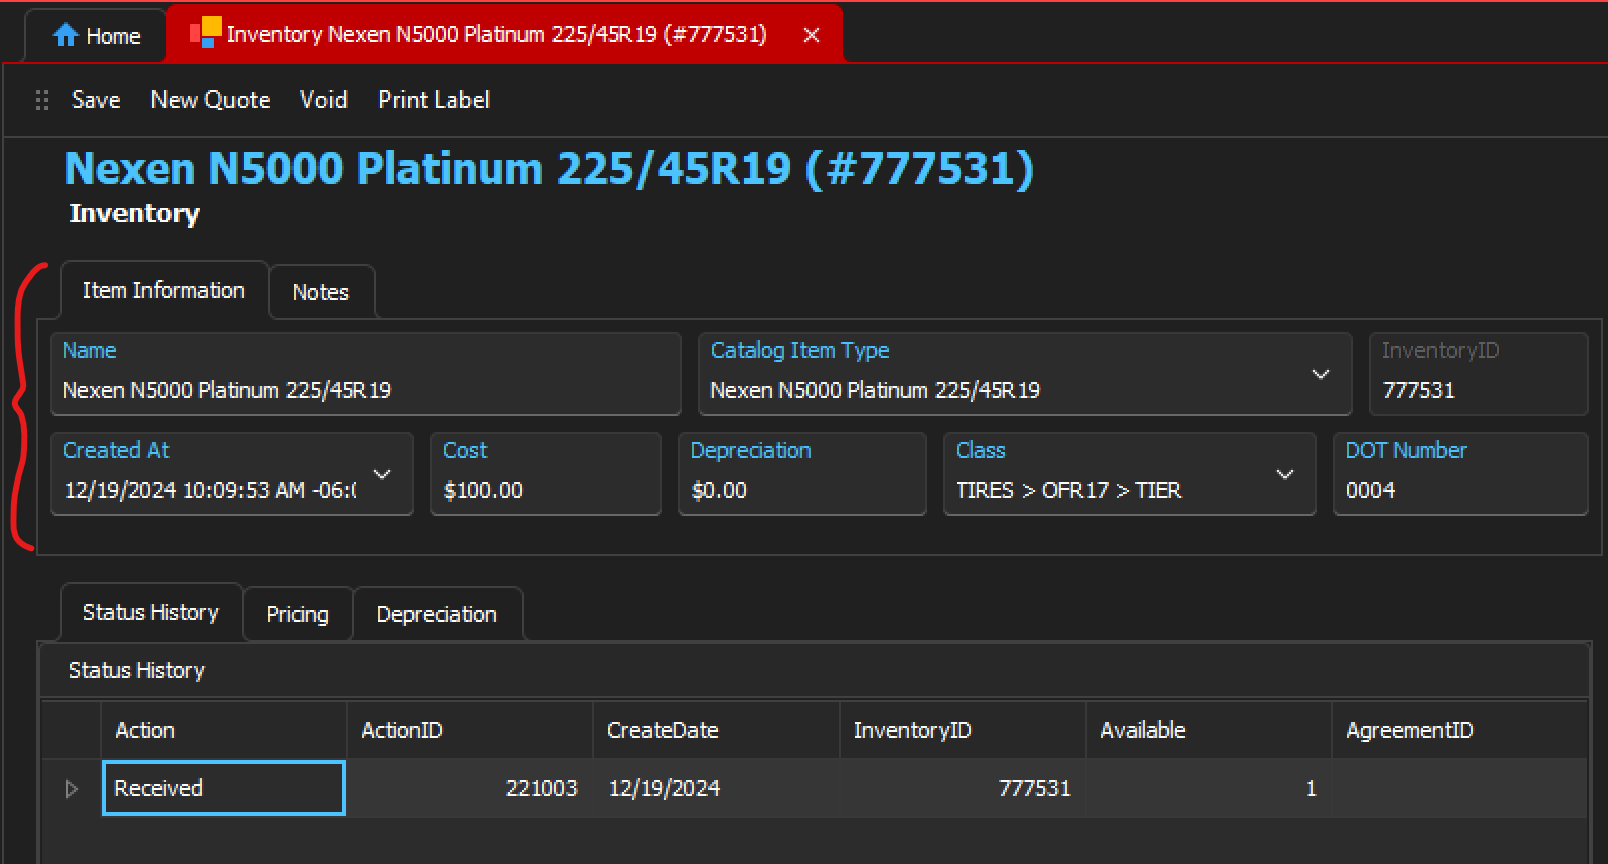Open the Depreciation tab
The height and width of the screenshot is (864, 1608).
click(437, 614)
